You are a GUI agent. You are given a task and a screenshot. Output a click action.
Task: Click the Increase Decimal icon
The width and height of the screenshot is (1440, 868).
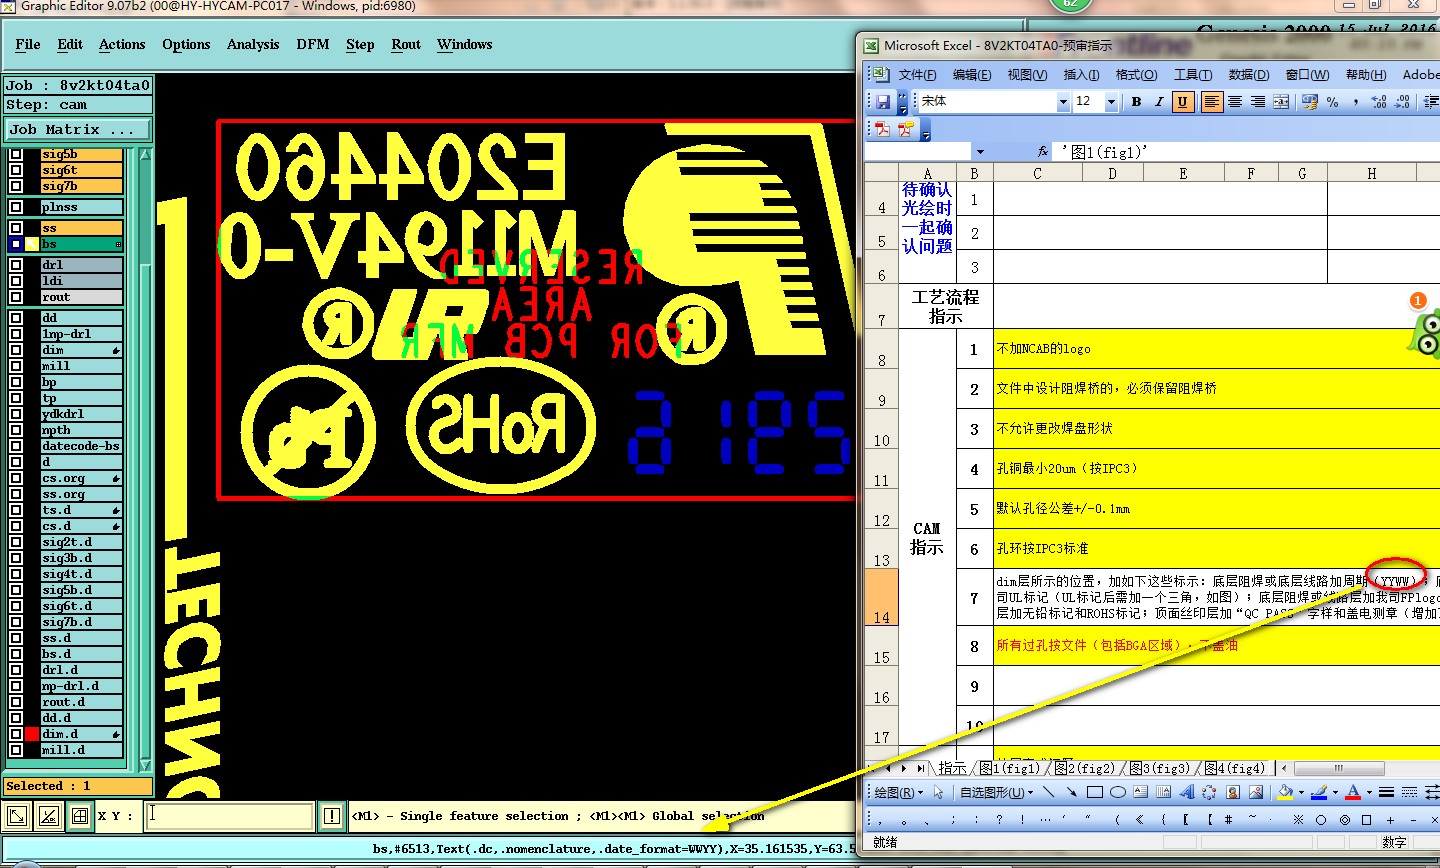pyautogui.click(x=1379, y=102)
